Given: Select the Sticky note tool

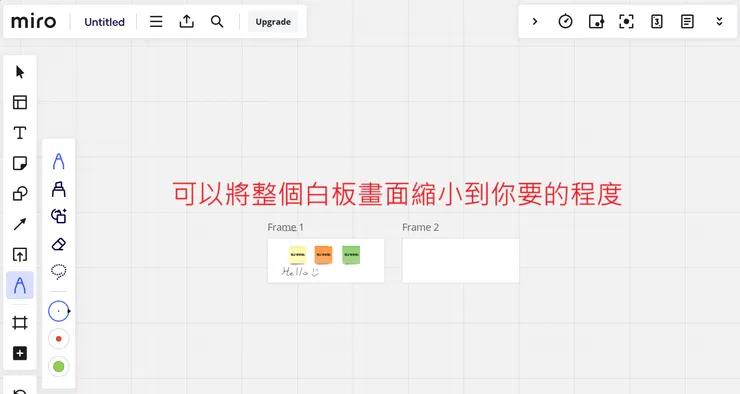Looking at the screenshot, I should pyautogui.click(x=20, y=163).
